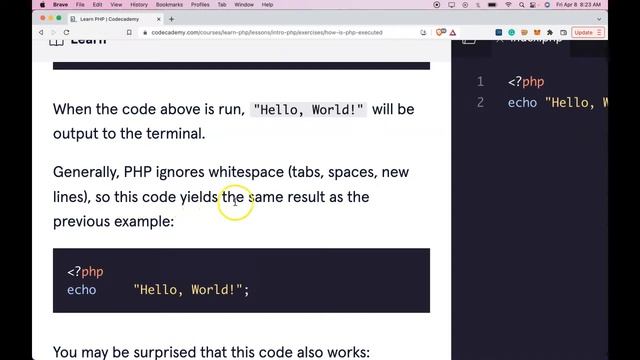Screen dimensions: 640x360
Task: Open the Bookmarks menu
Action: tap(169, 5)
